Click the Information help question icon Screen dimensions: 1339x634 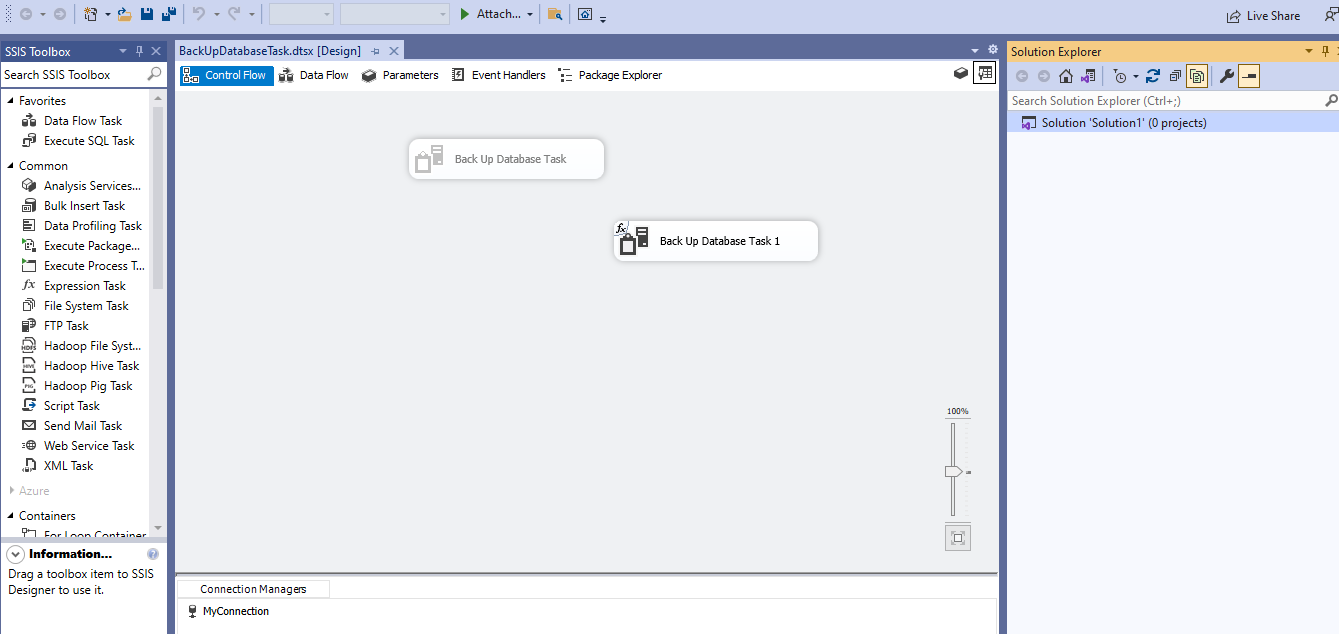tap(153, 554)
